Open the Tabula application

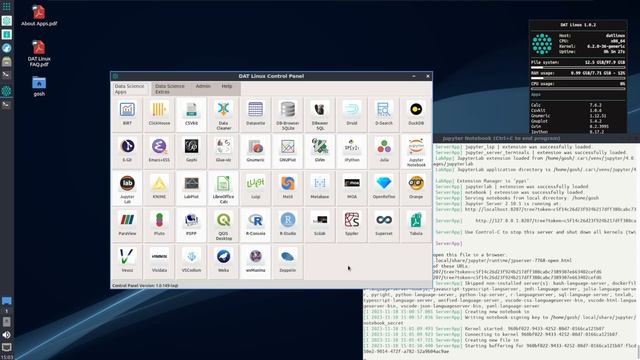coord(416,225)
